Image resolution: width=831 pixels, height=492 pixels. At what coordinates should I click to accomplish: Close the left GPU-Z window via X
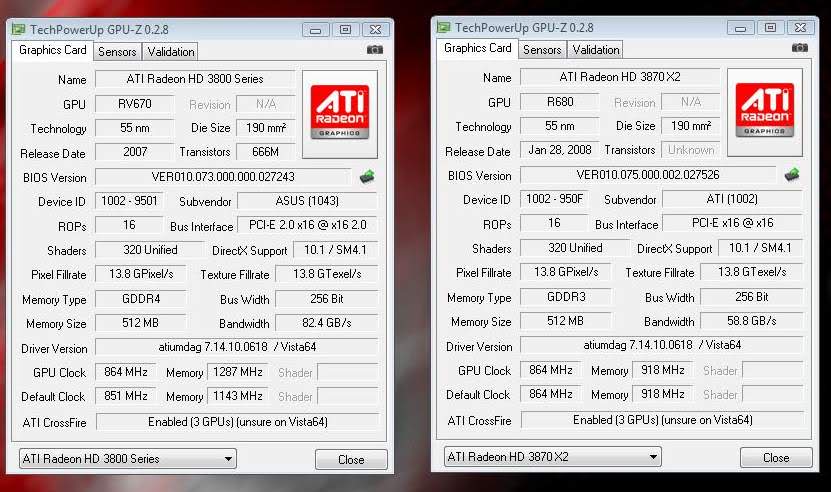tap(375, 30)
